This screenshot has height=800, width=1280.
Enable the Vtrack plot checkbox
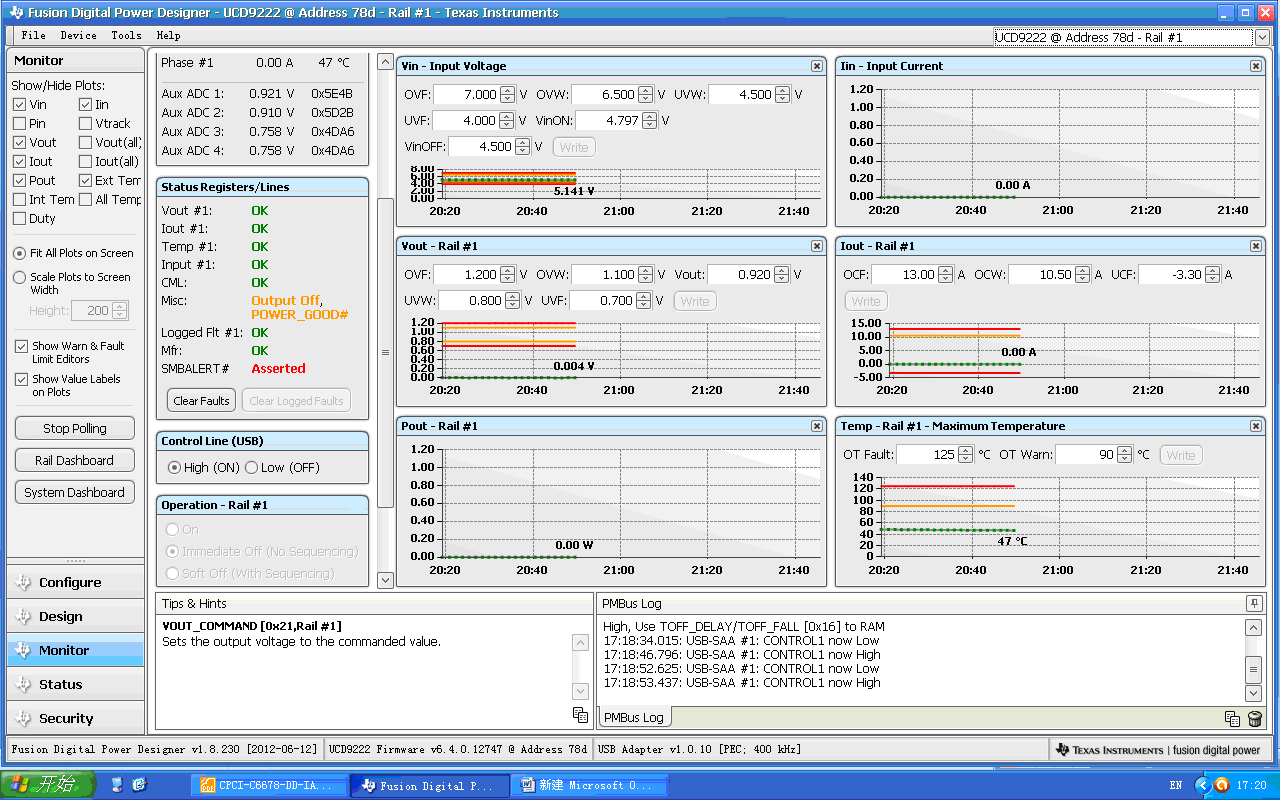click(86, 124)
